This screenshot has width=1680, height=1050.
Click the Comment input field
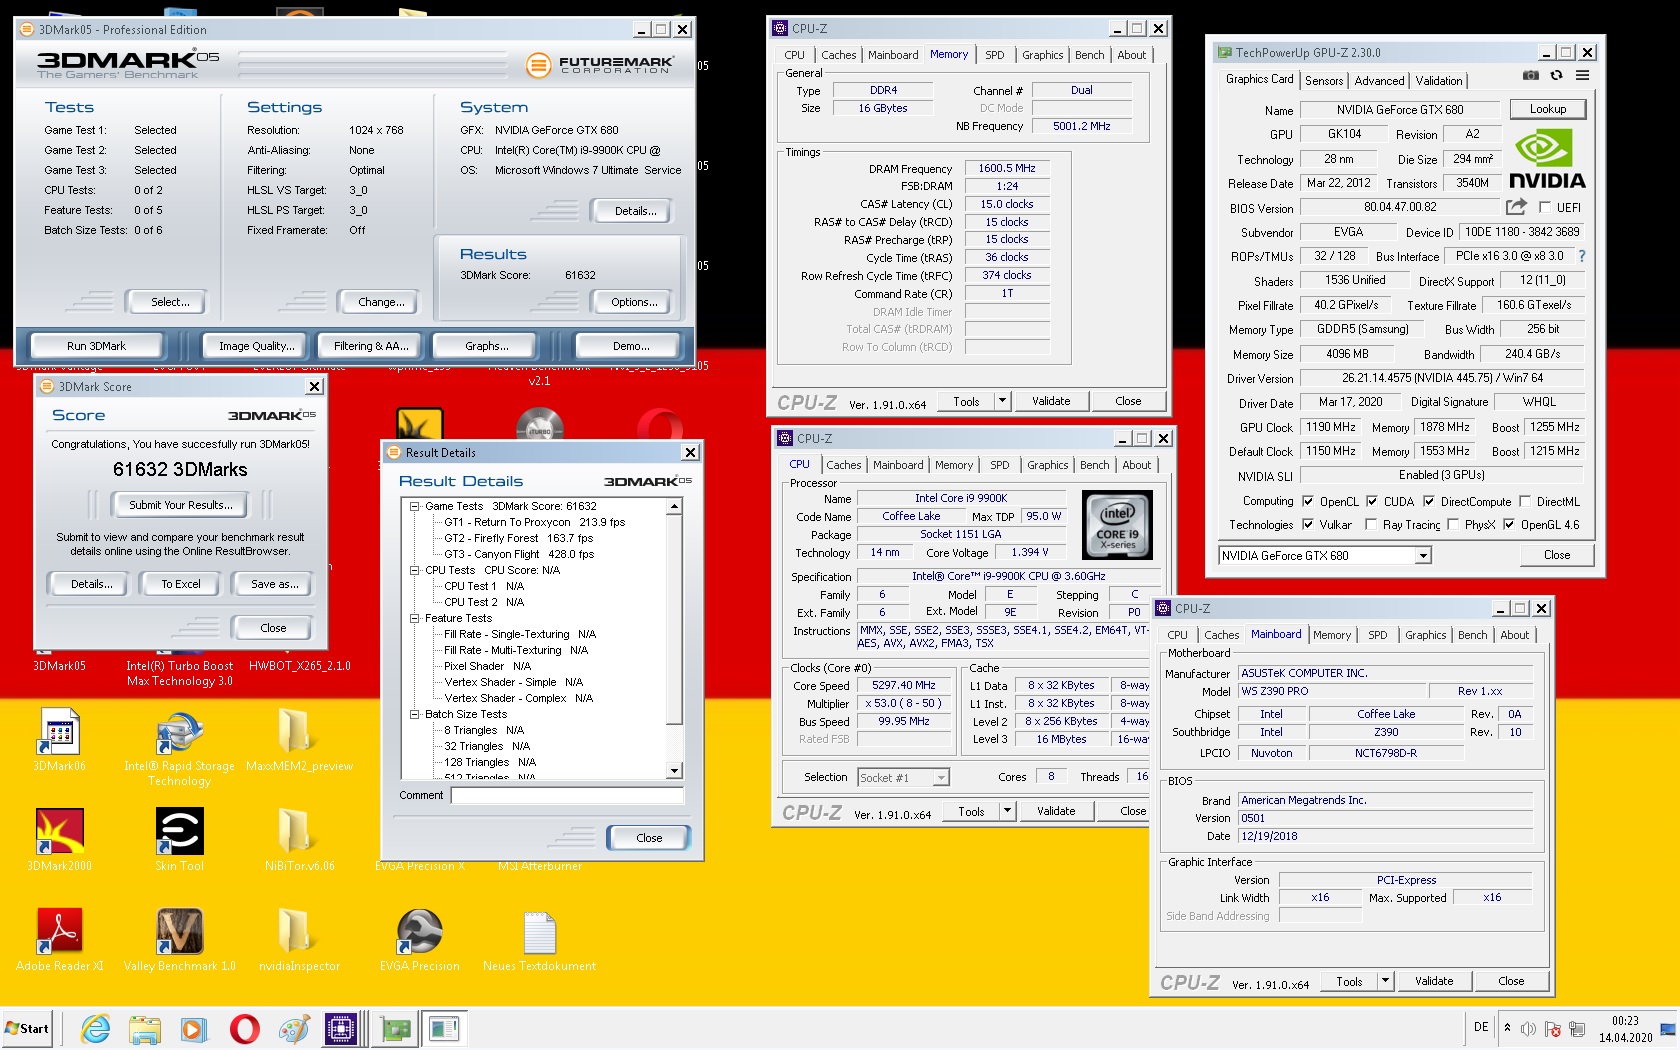click(x=567, y=795)
